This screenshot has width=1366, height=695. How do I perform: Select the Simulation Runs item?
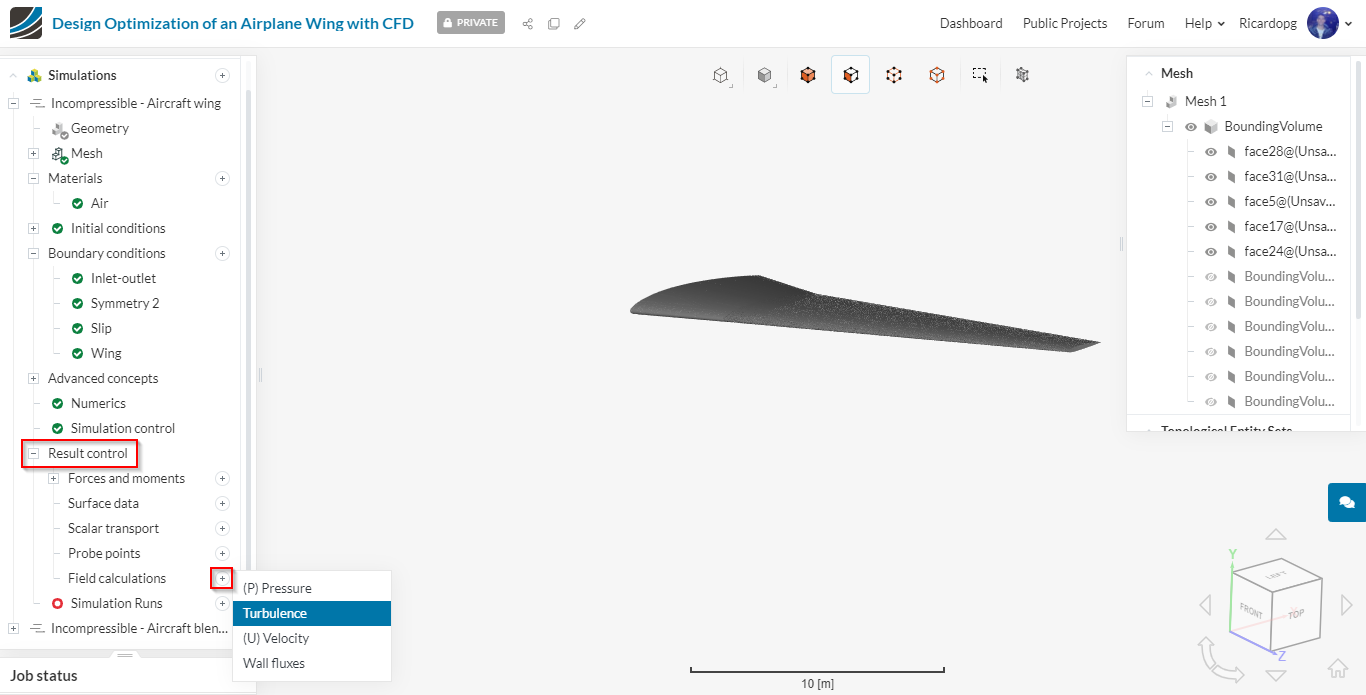[x=116, y=603]
